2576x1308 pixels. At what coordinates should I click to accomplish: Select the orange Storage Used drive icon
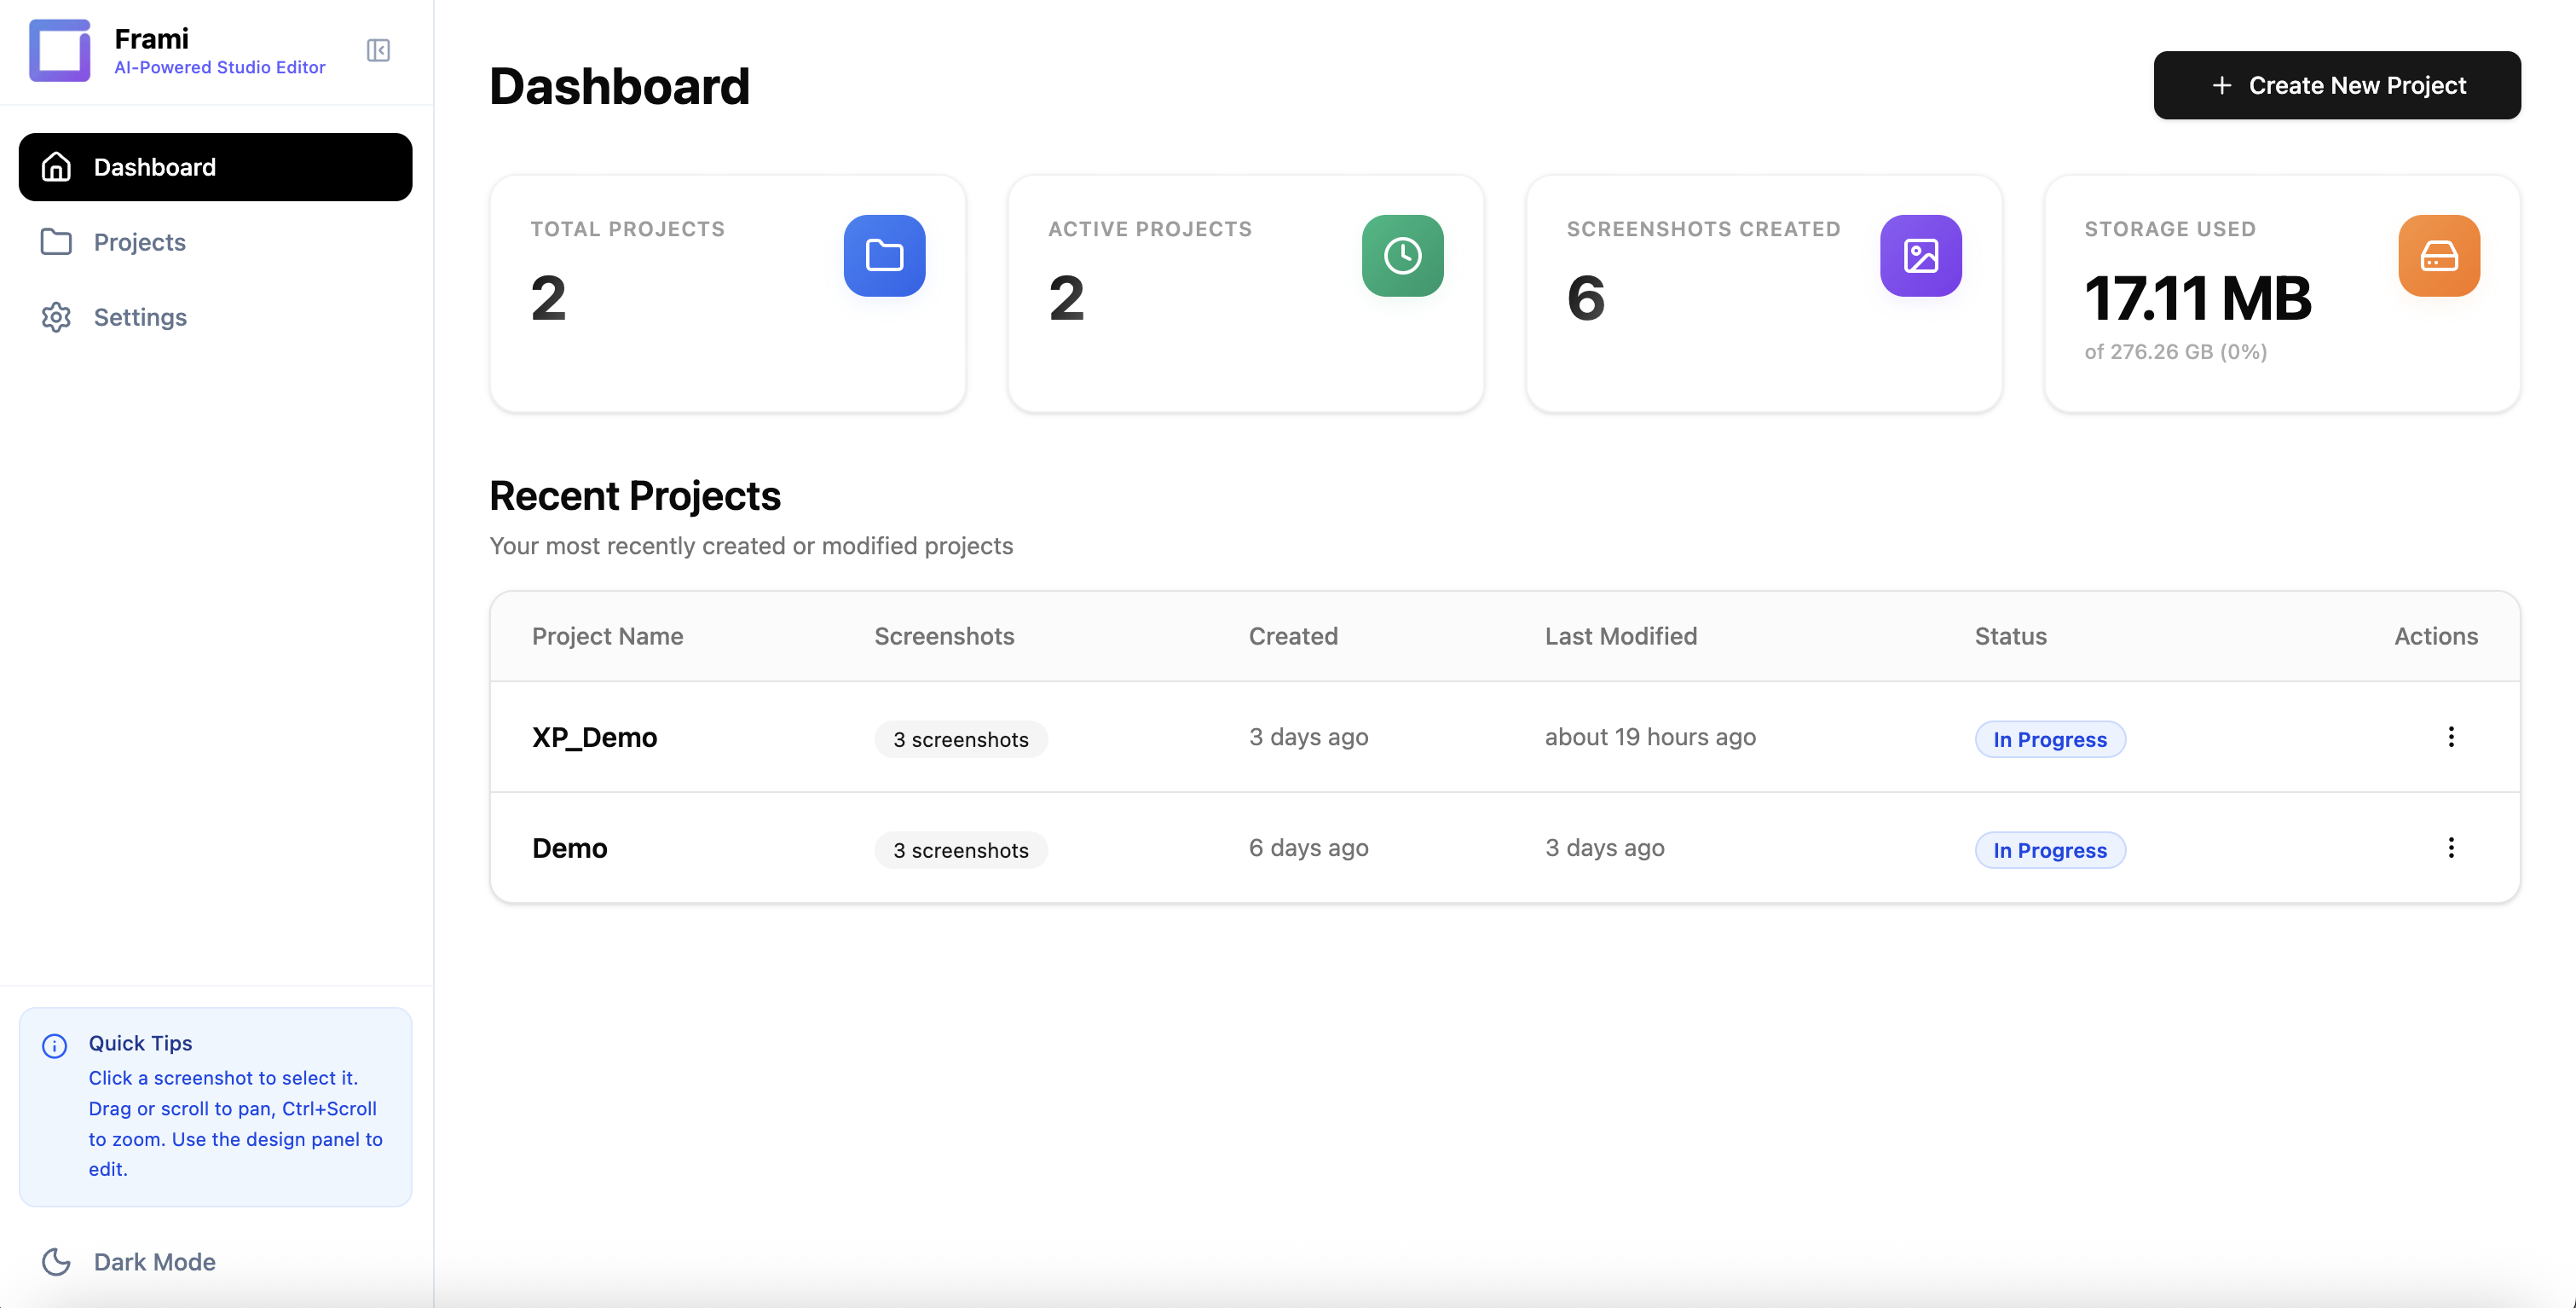2438,255
